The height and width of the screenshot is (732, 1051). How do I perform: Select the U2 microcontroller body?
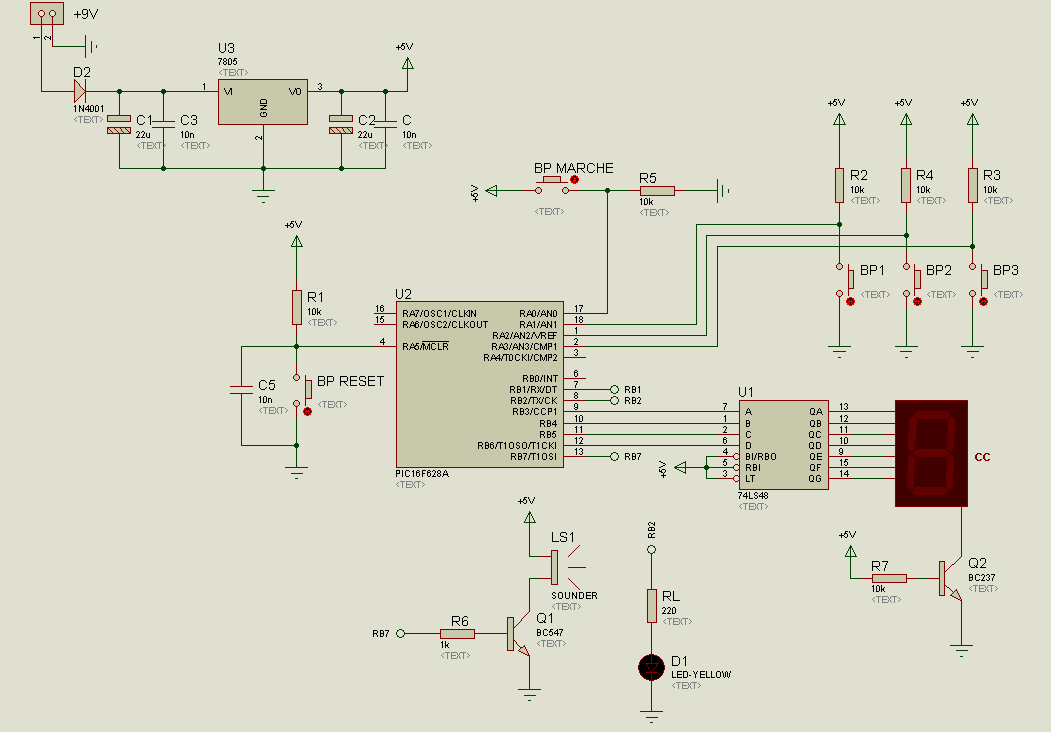pyautogui.click(x=479, y=384)
